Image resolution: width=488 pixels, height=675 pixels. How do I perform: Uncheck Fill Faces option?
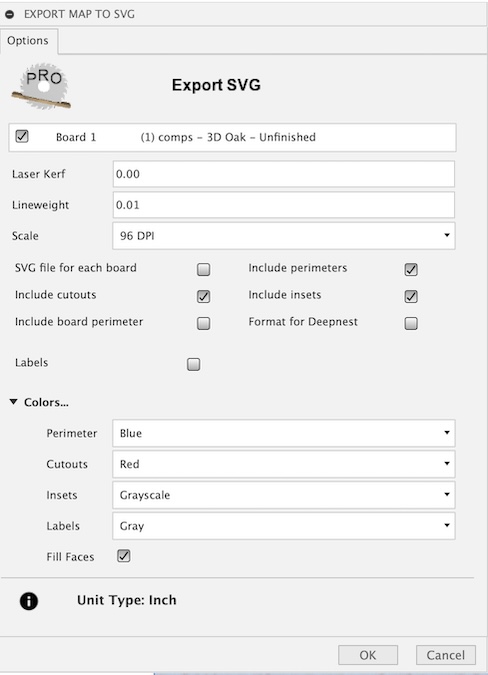124,556
